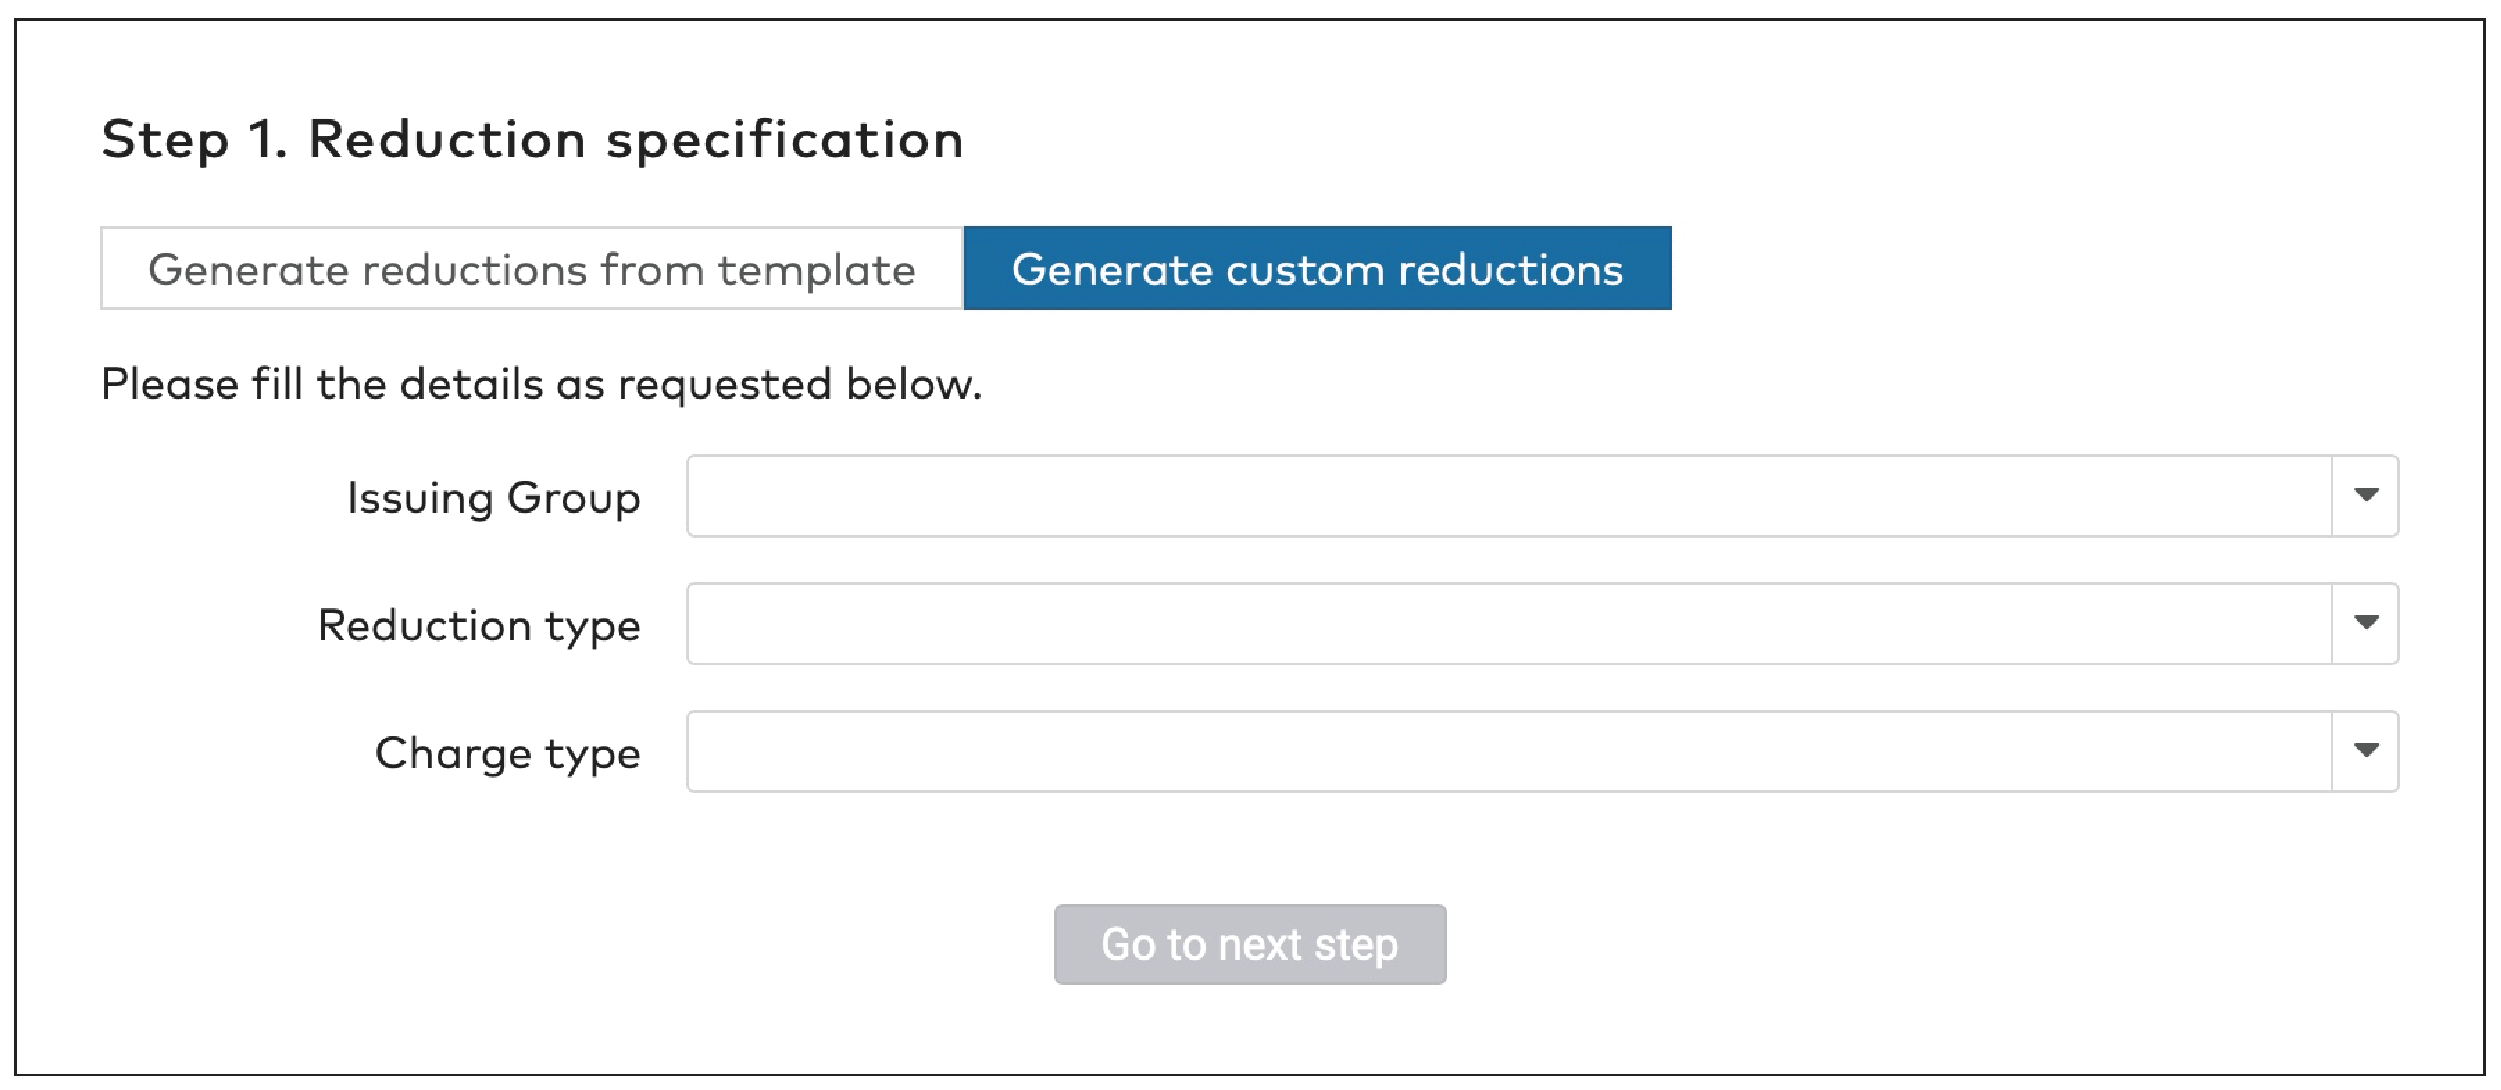This screenshot has height=1090, width=2501.
Task: Click the Charge type field label
Action: click(x=506, y=751)
